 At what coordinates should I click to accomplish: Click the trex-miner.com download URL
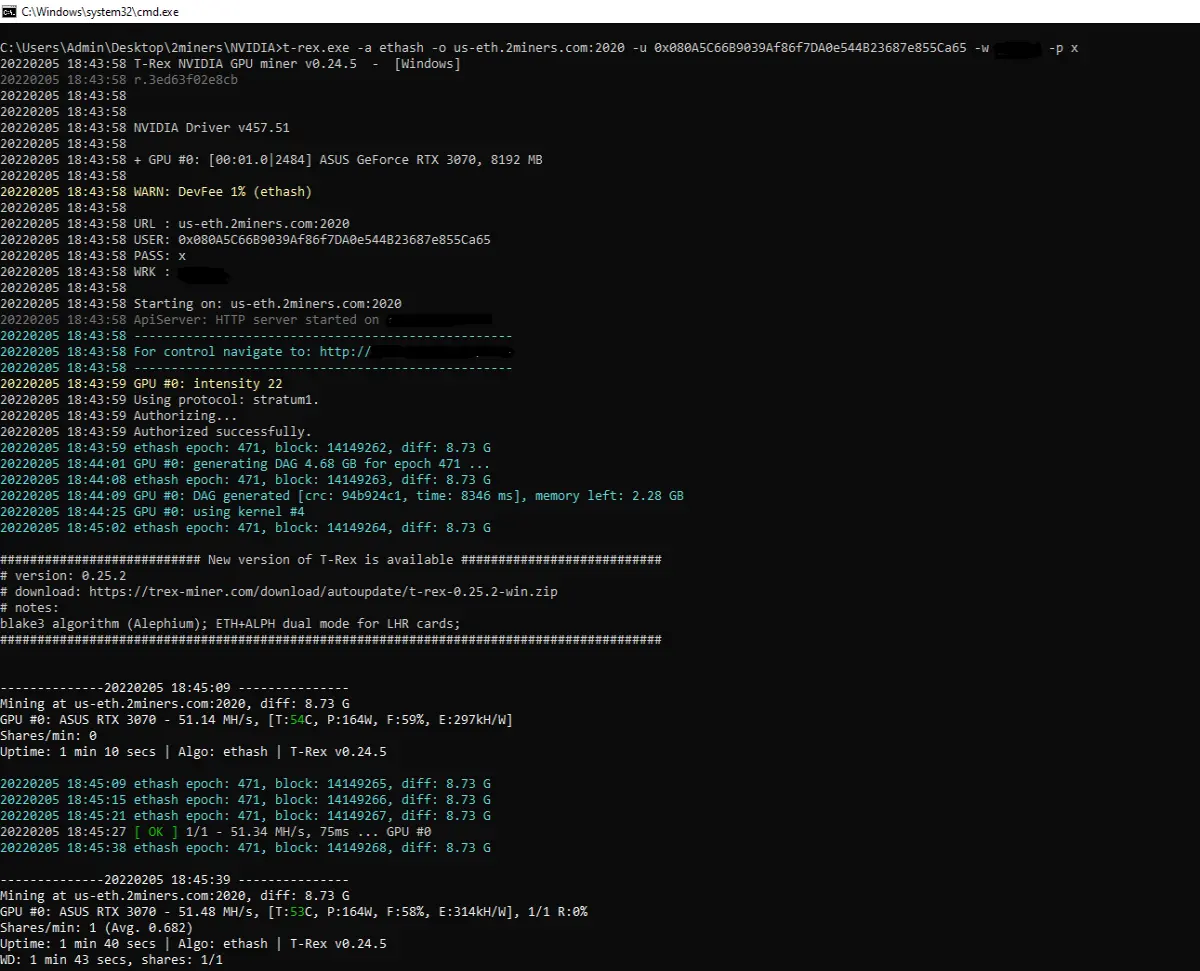pyautogui.click(x=323, y=592)
